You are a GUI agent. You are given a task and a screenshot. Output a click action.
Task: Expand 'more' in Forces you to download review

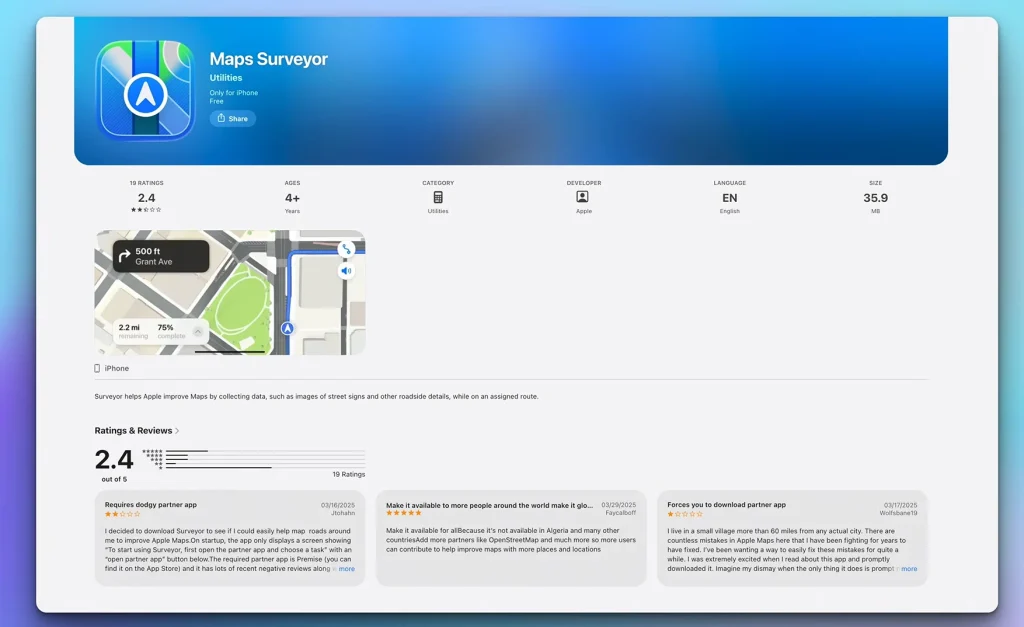coord(909,569)
